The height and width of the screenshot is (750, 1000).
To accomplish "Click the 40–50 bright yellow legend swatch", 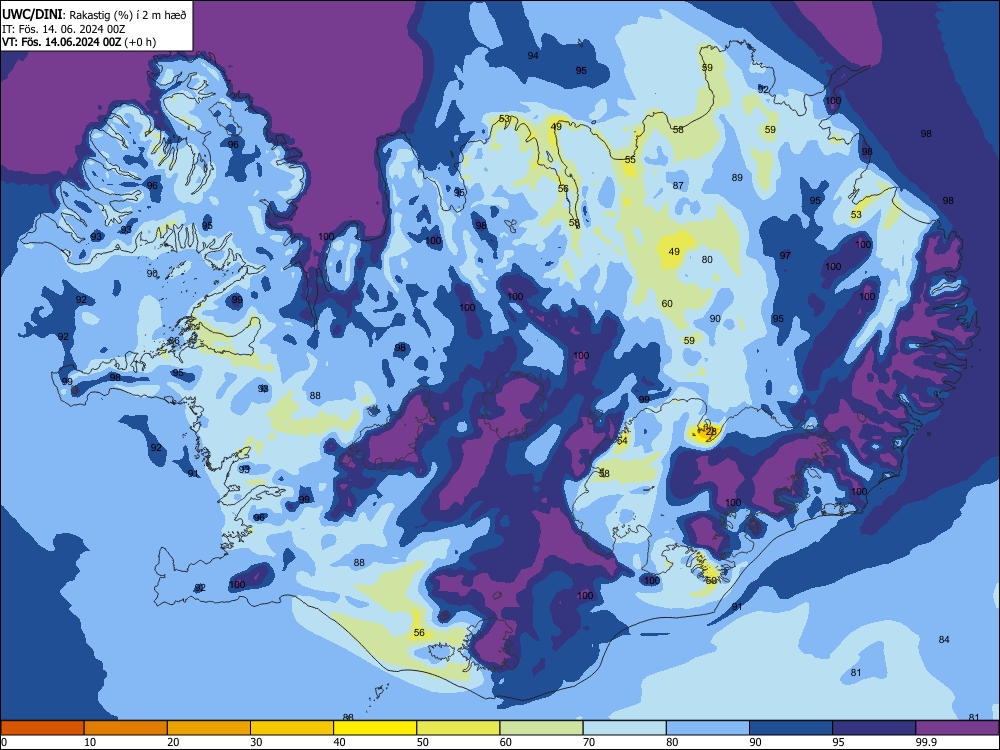I will tap(375, 728).
